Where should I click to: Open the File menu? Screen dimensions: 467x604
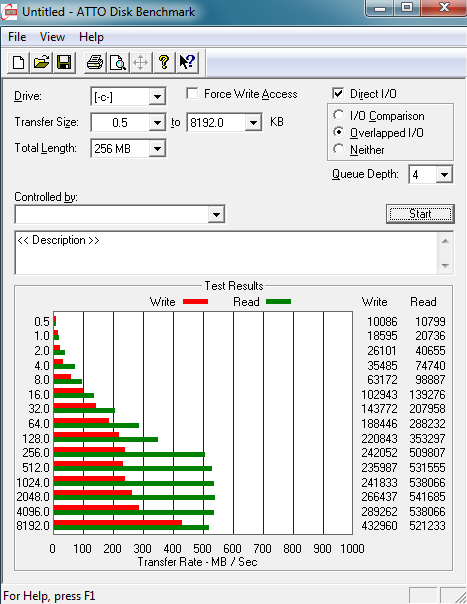pyautogui.click(x=17, y=37)
